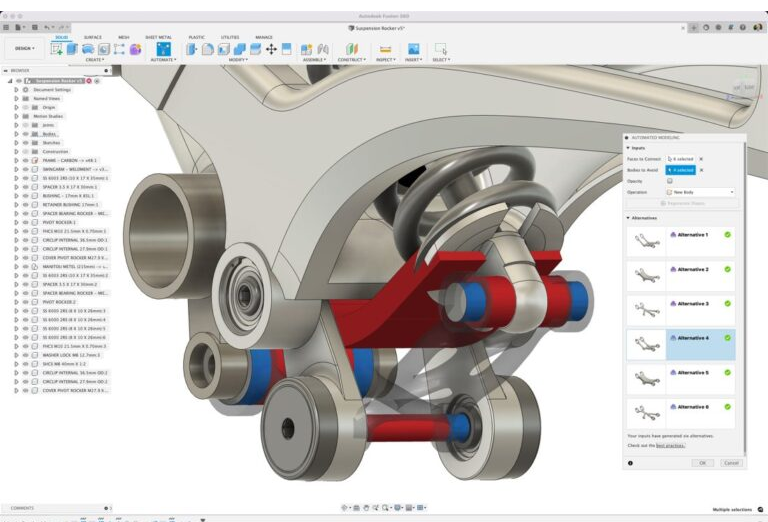Click the help question mark icon
Screen dimensions: 768x522
pos(743,28)
